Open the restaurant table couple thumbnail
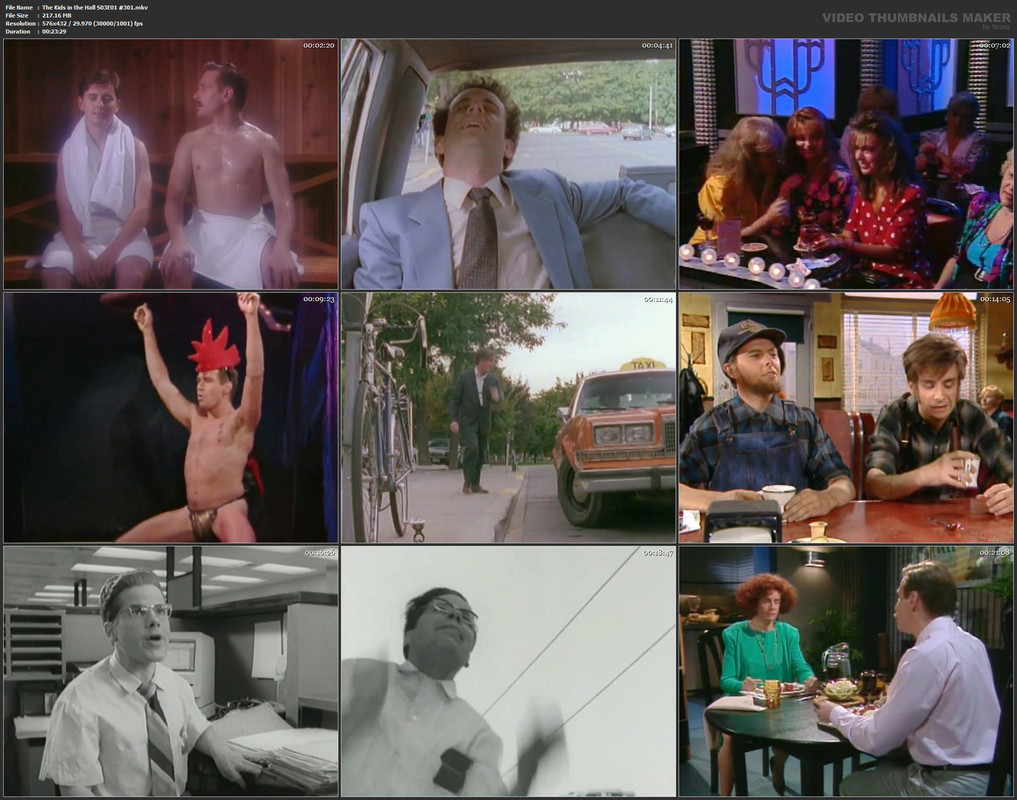 tap(846, 671)
